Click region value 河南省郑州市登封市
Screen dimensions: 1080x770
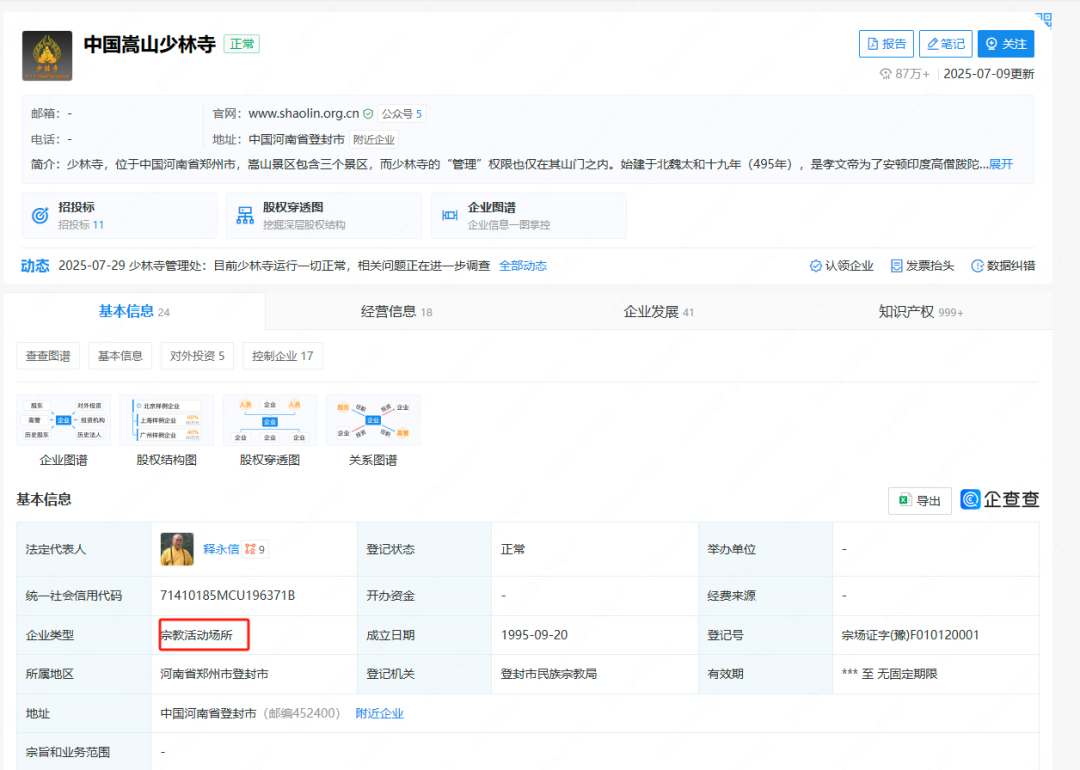coord(214,674)
